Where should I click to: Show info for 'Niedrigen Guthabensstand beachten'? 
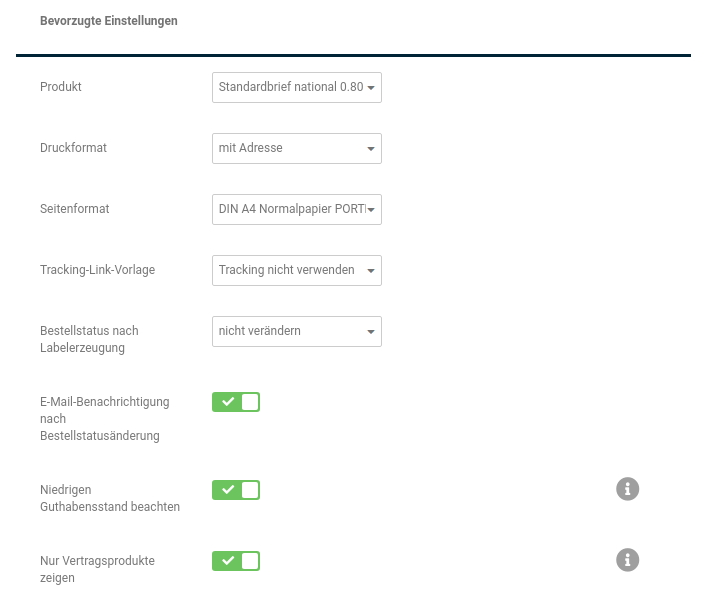627,489
